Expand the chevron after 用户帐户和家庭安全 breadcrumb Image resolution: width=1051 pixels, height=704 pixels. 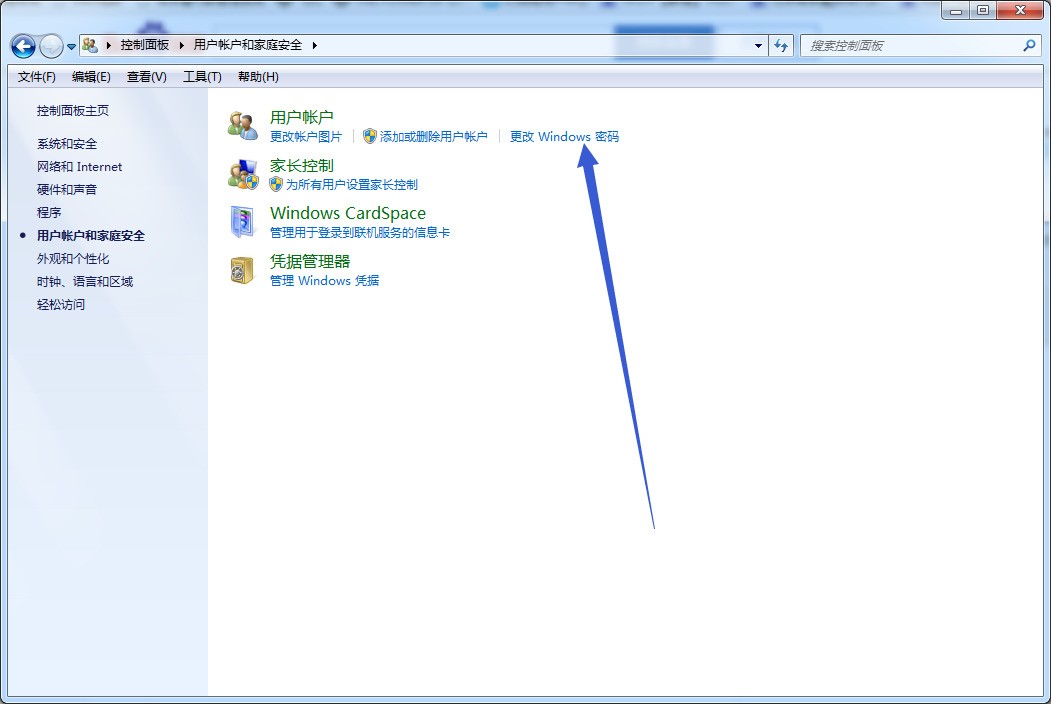click(x=314, y=46)
